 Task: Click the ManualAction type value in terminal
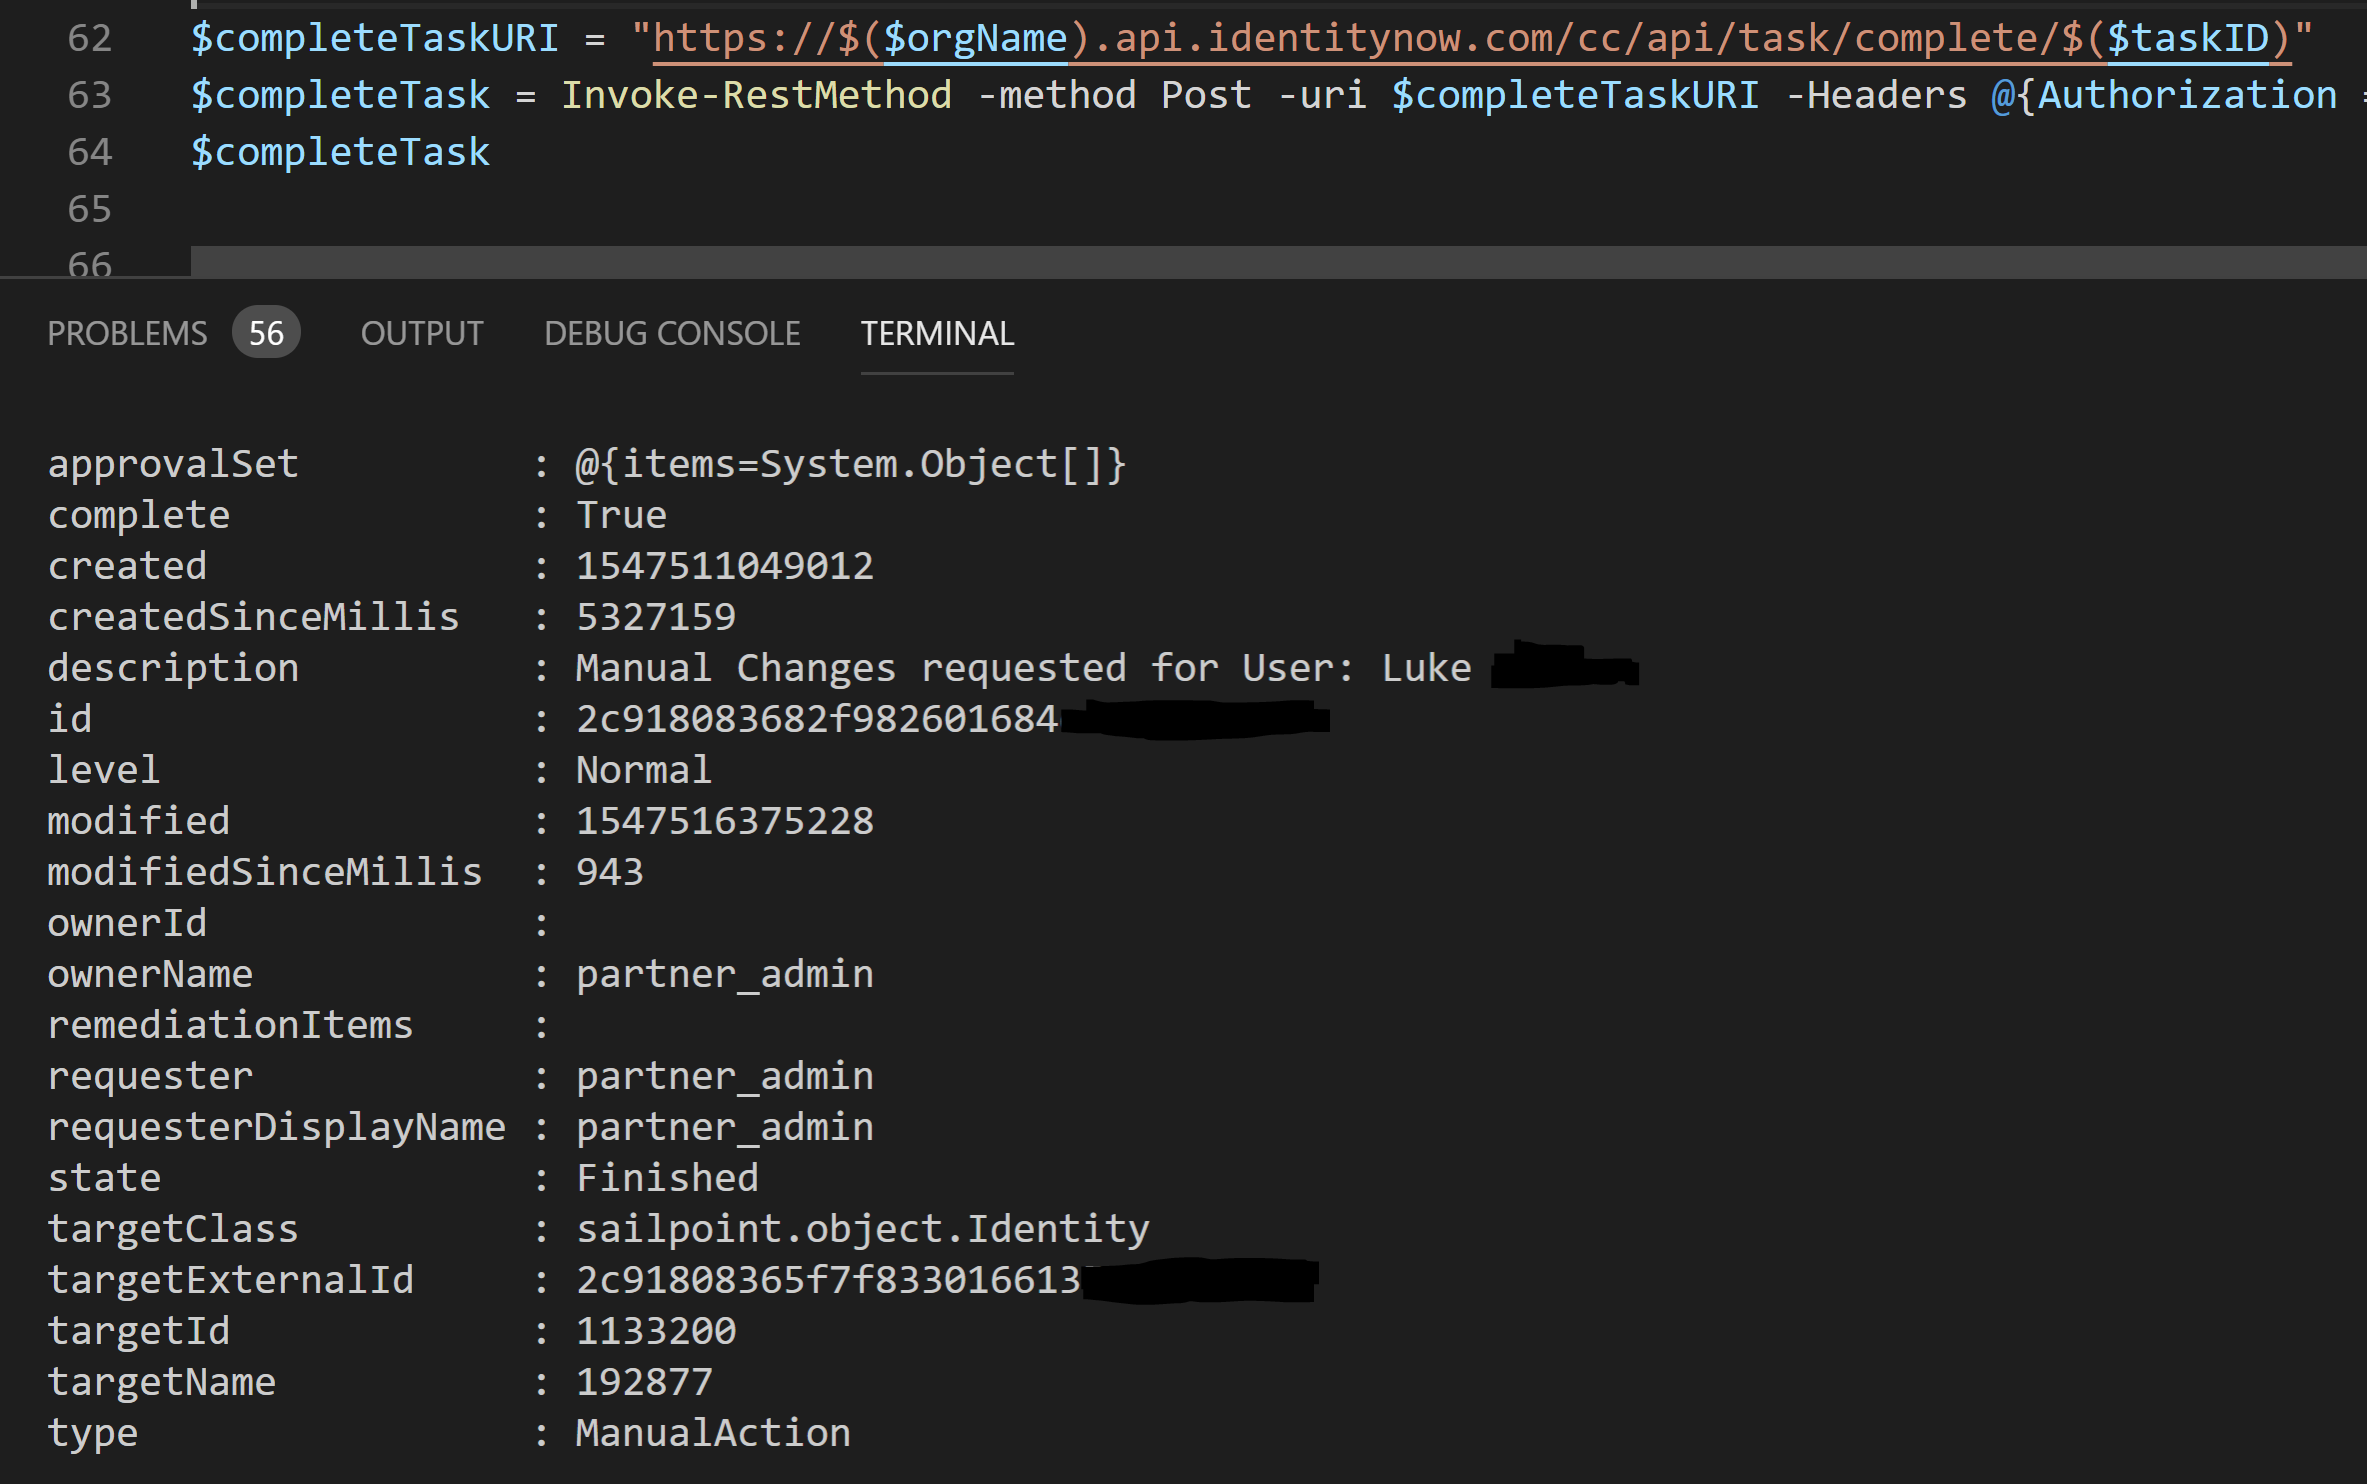tap(713, 1433)
